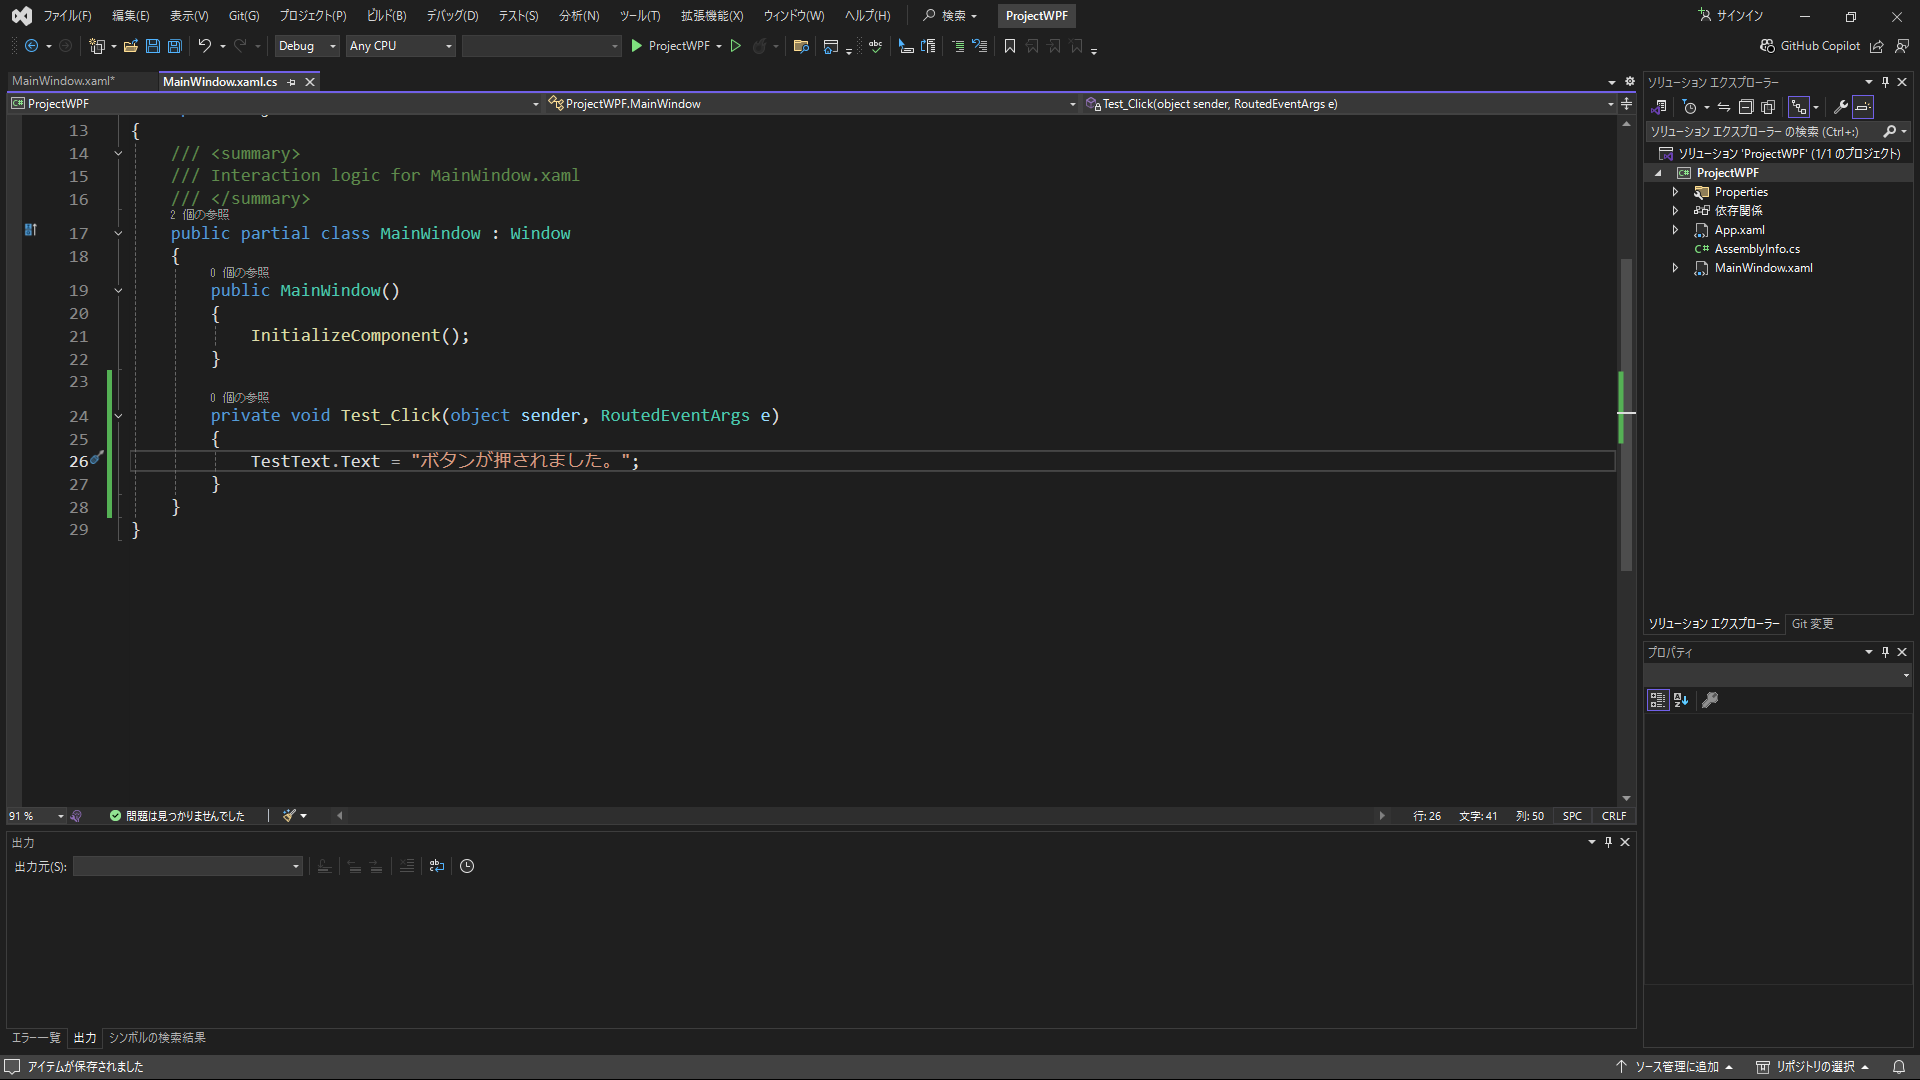This screenshot has width=1920, height=1080.
Task: Start debugging with green ProjectWPF play button
Action: coord(636,46)
